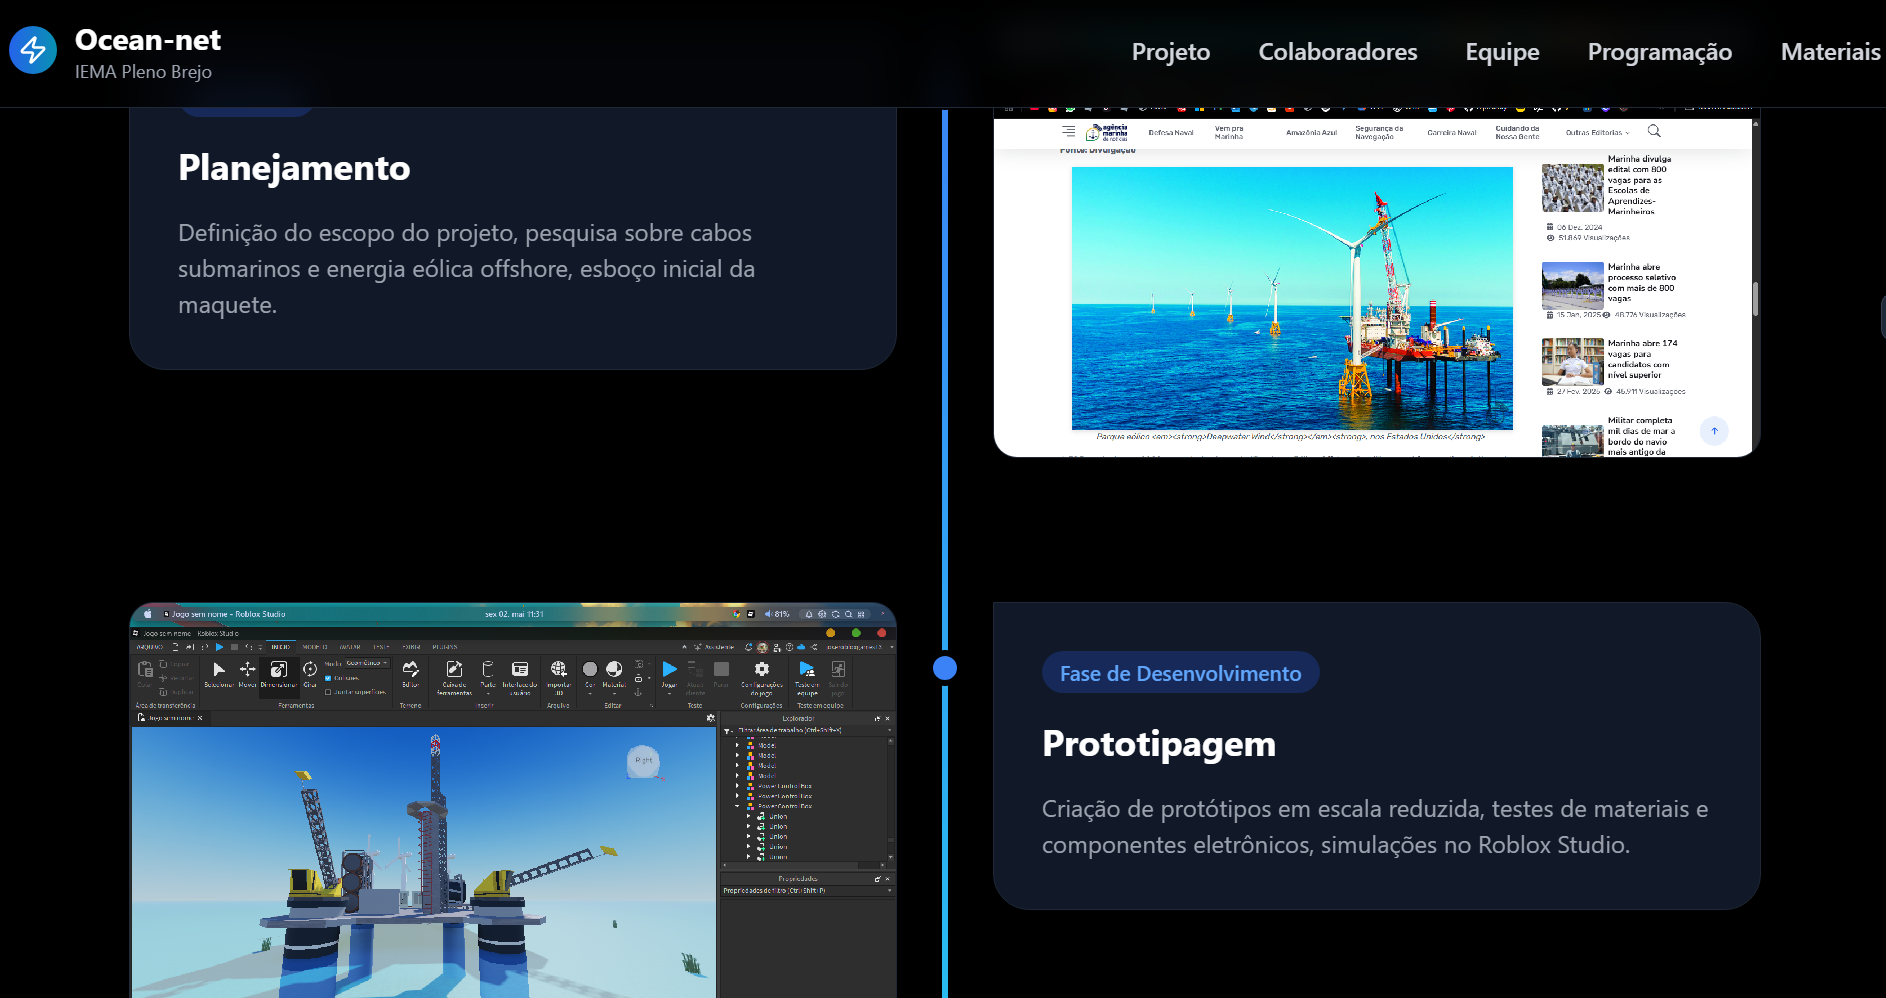Click the search magnifier in Marinha news screenshot
The width and height of the screenshot is (1886, 998).
(1654, 131)
